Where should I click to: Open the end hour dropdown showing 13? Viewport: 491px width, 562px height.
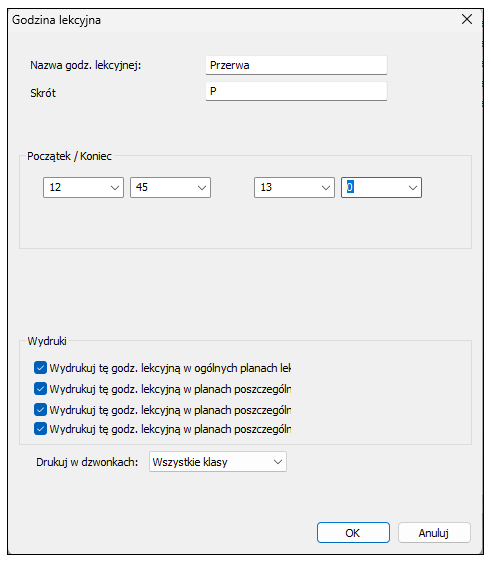(294, 187)
